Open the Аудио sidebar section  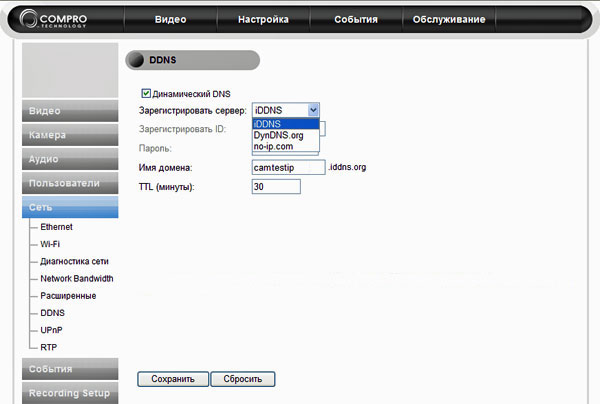(x=70, y=159)
